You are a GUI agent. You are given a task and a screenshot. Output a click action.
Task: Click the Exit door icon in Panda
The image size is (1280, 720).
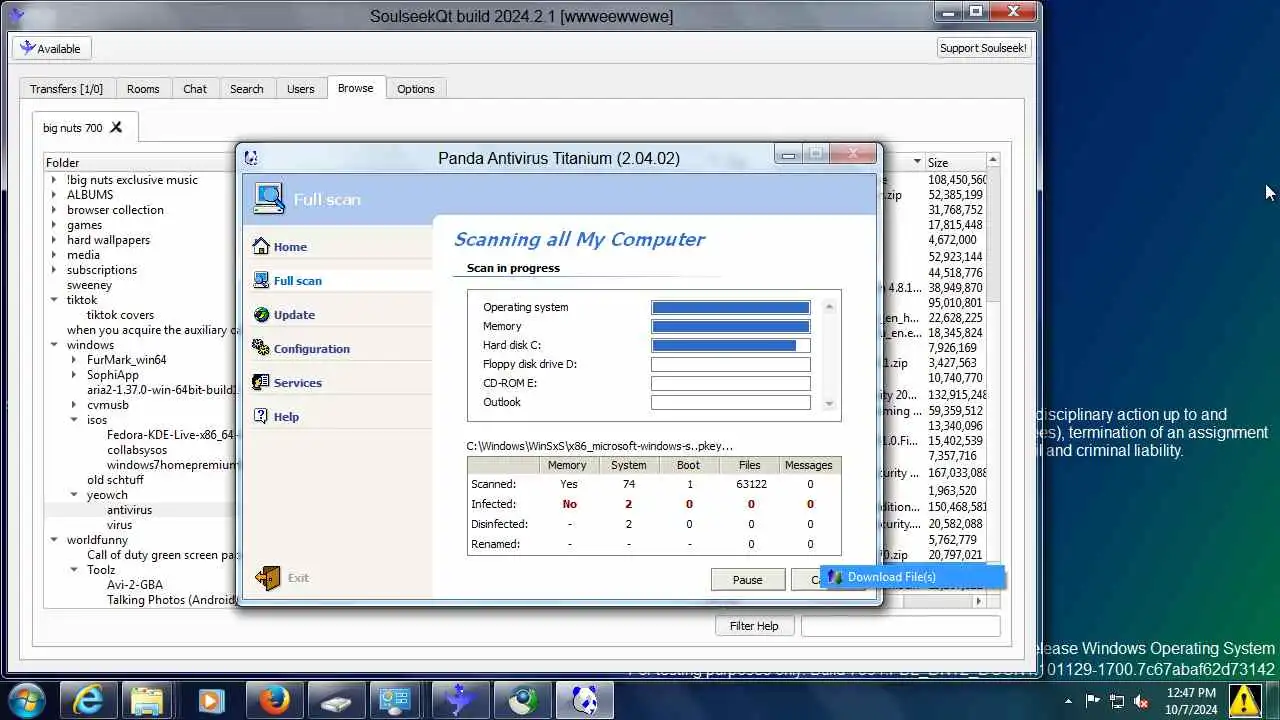[x=267, y=578]
